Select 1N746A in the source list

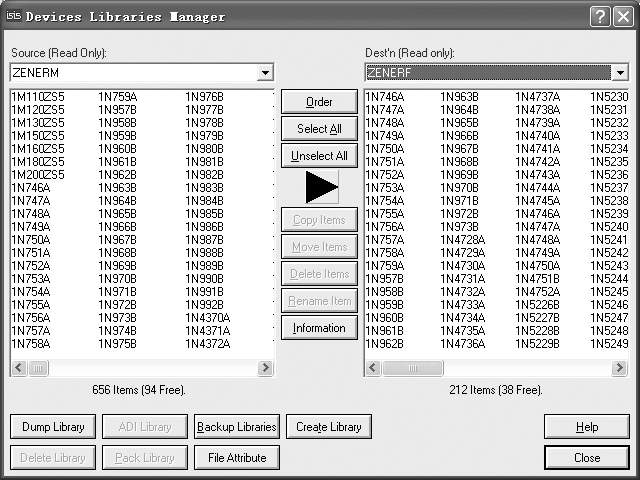pyautogui.click(x=30, y=188)
